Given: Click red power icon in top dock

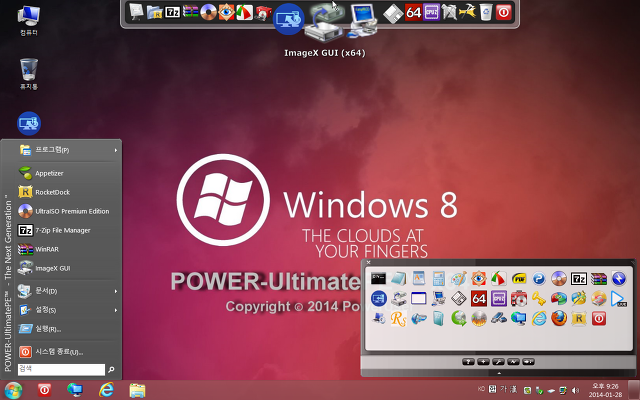Looking at the screenshot, I should point(504,12).
